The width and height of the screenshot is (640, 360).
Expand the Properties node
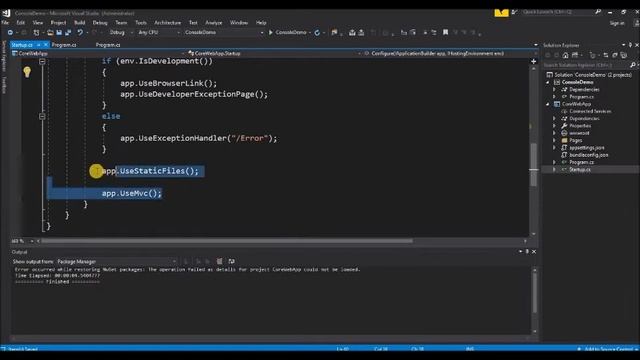pyautogui.click(x=554, y=126)
